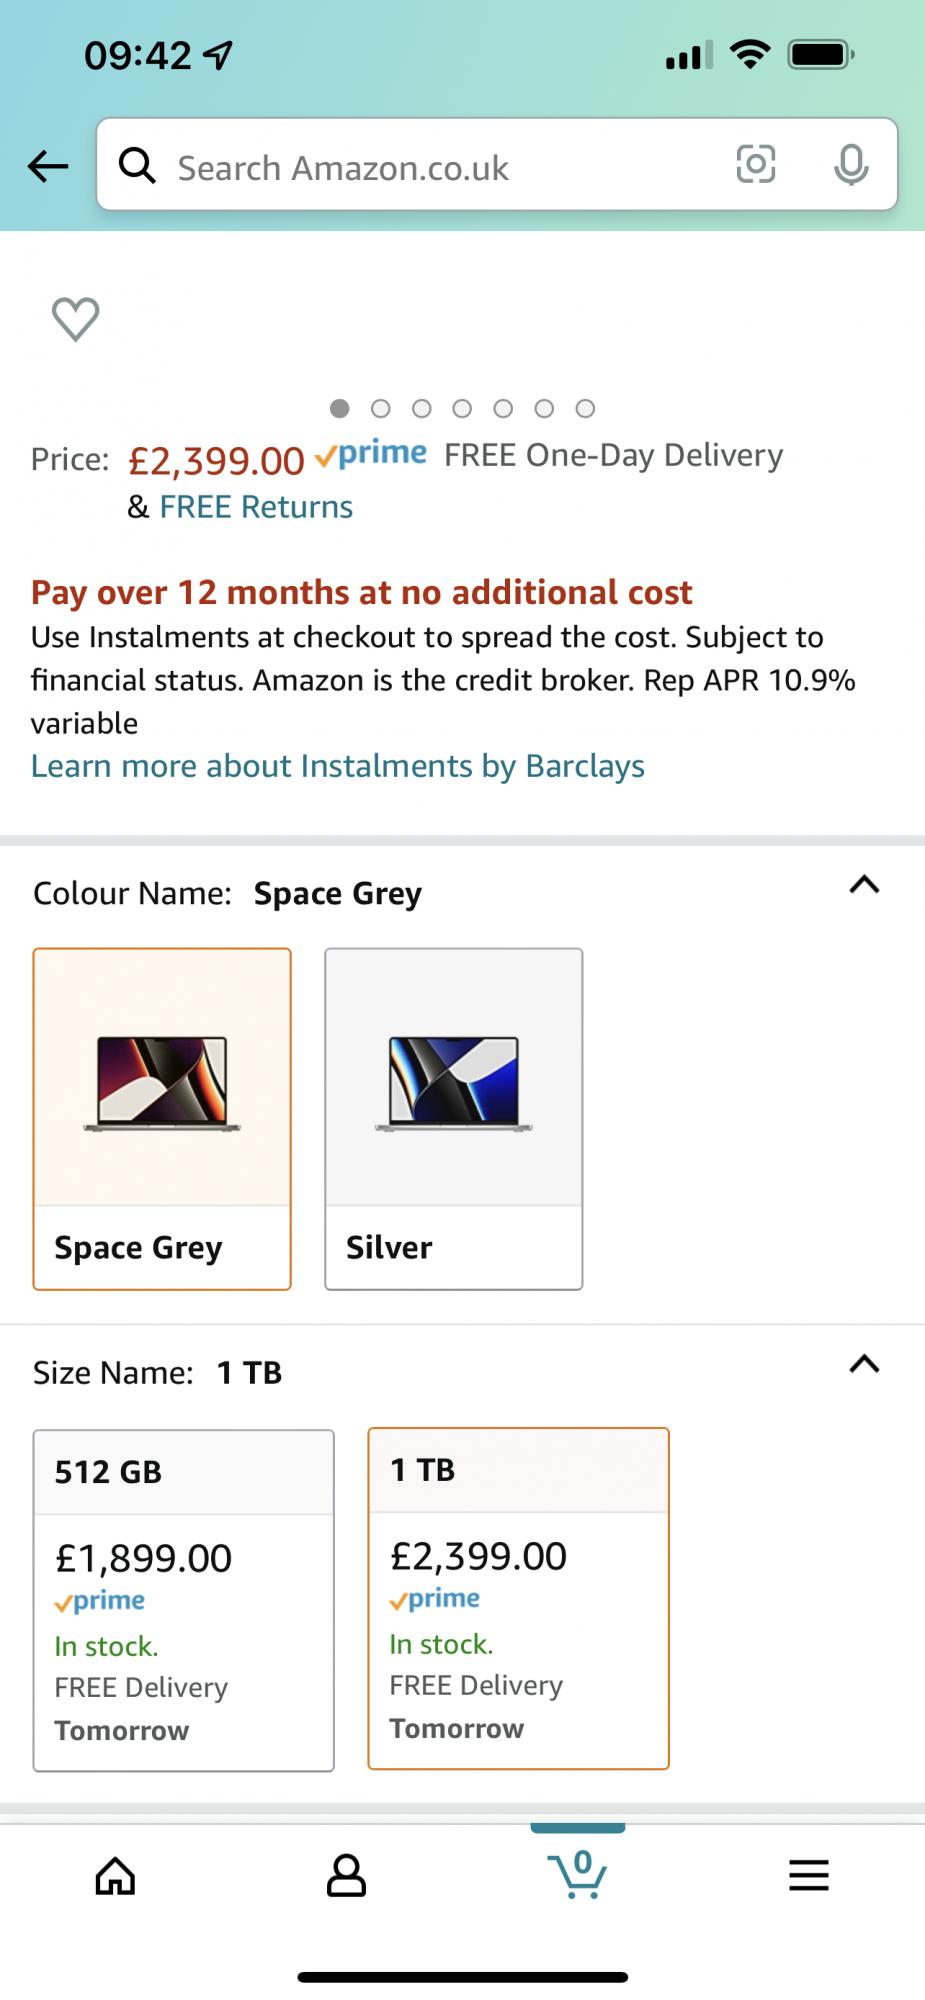Add item to wish list heart
The width and height of the screenshot is (925, 2000).
76,320
